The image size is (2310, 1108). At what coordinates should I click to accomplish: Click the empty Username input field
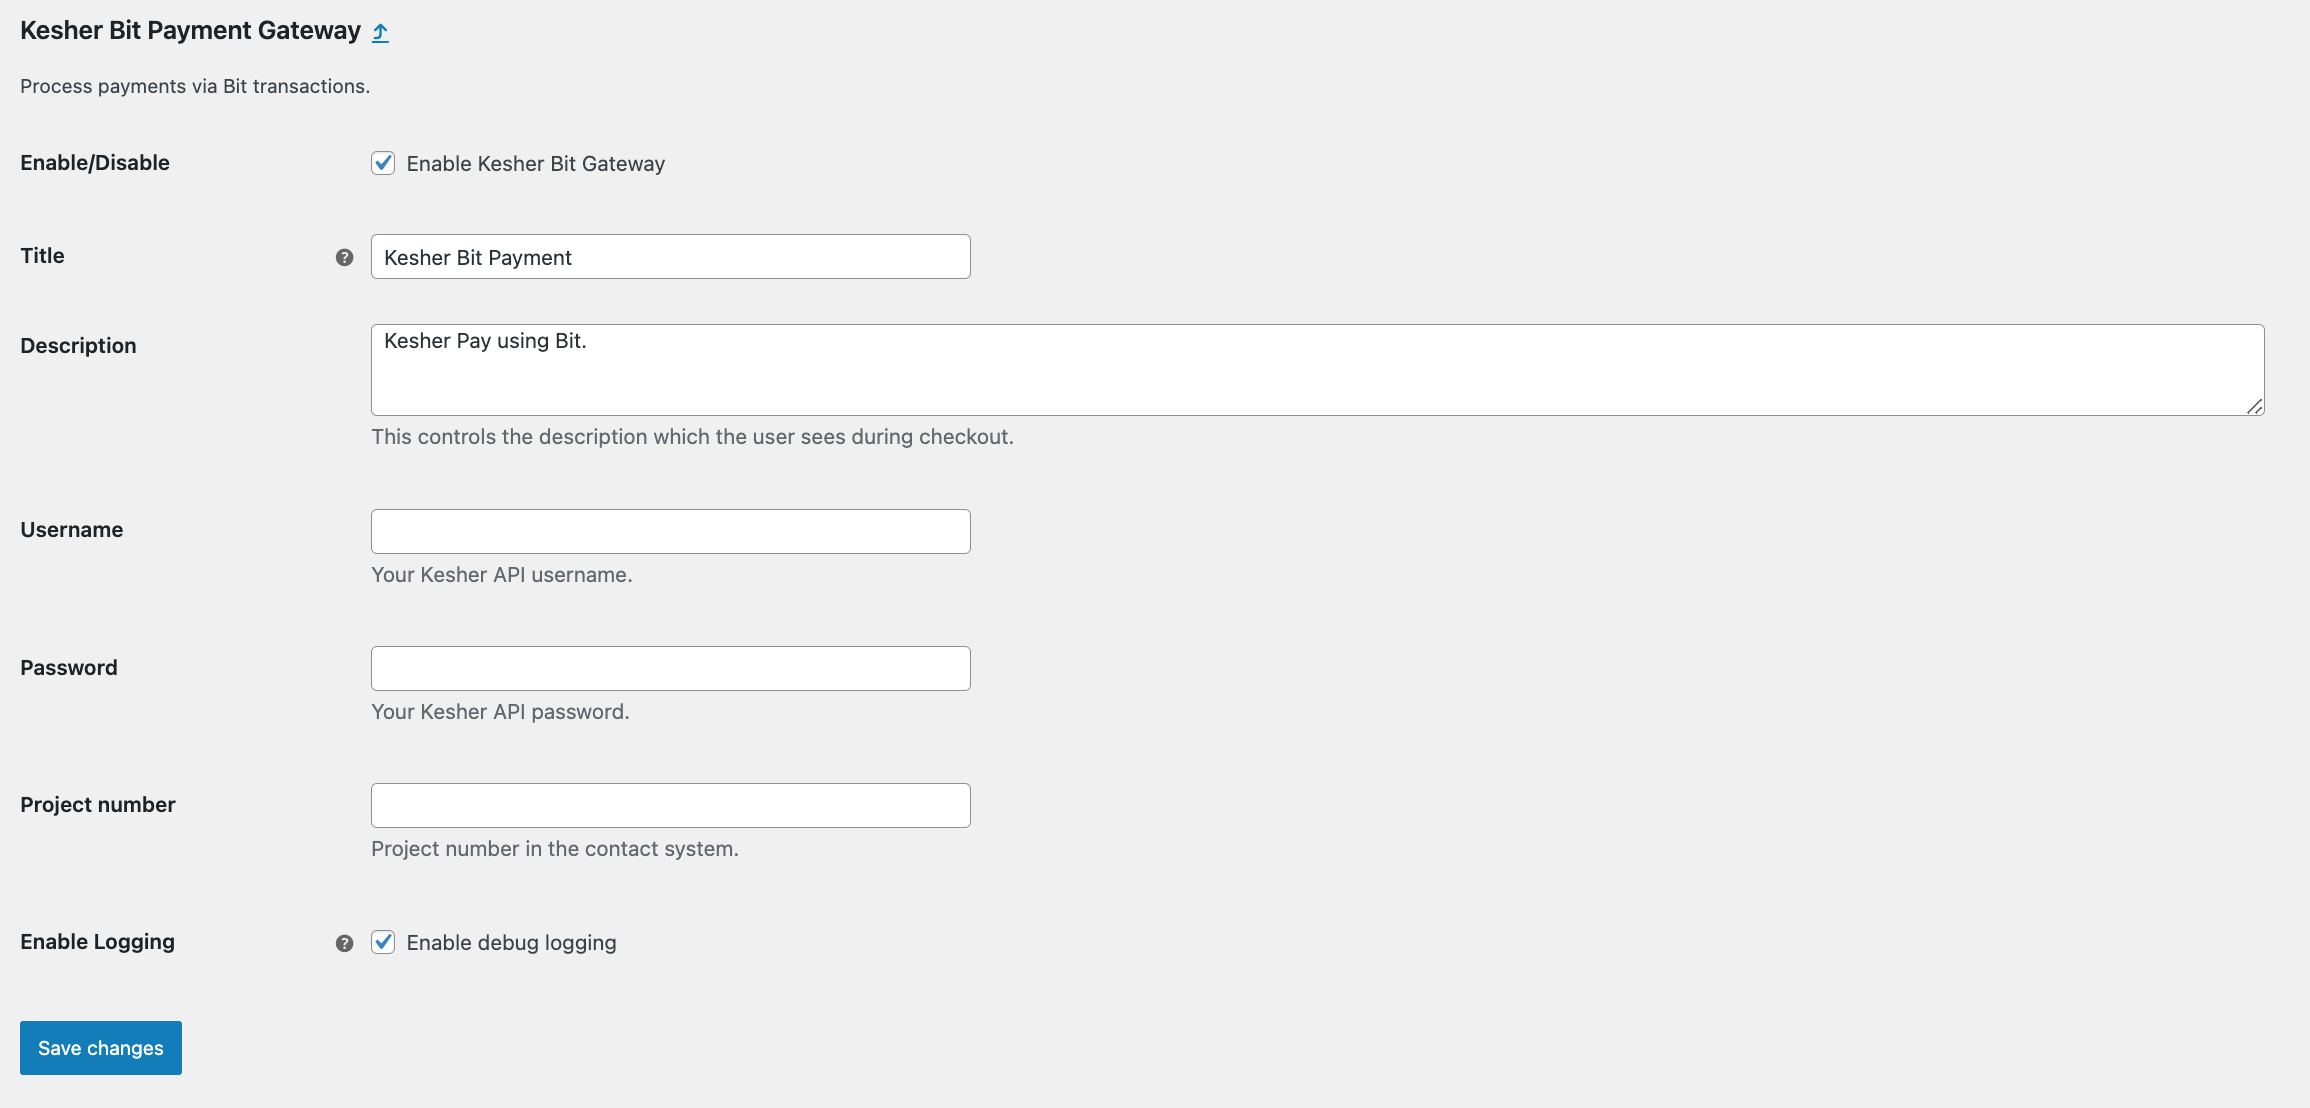click(670, 531)
